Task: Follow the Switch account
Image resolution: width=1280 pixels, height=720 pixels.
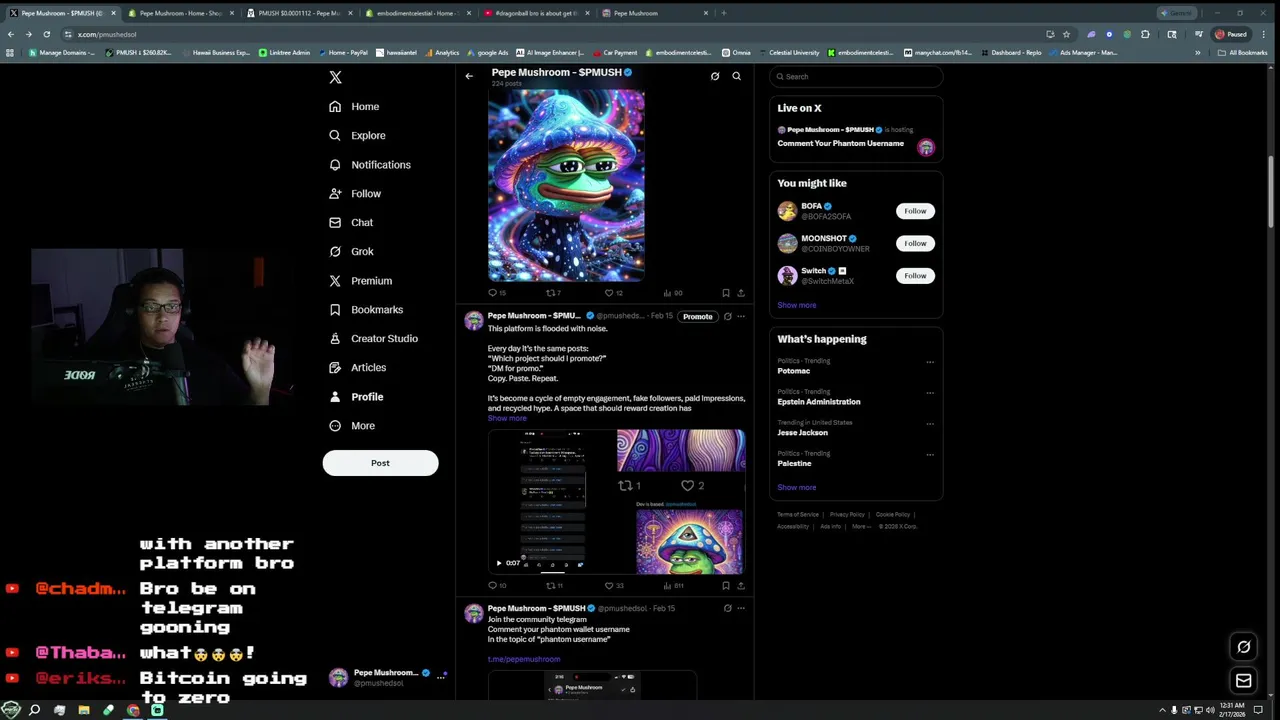Action: pyautogui.click(x=915, y=275)
